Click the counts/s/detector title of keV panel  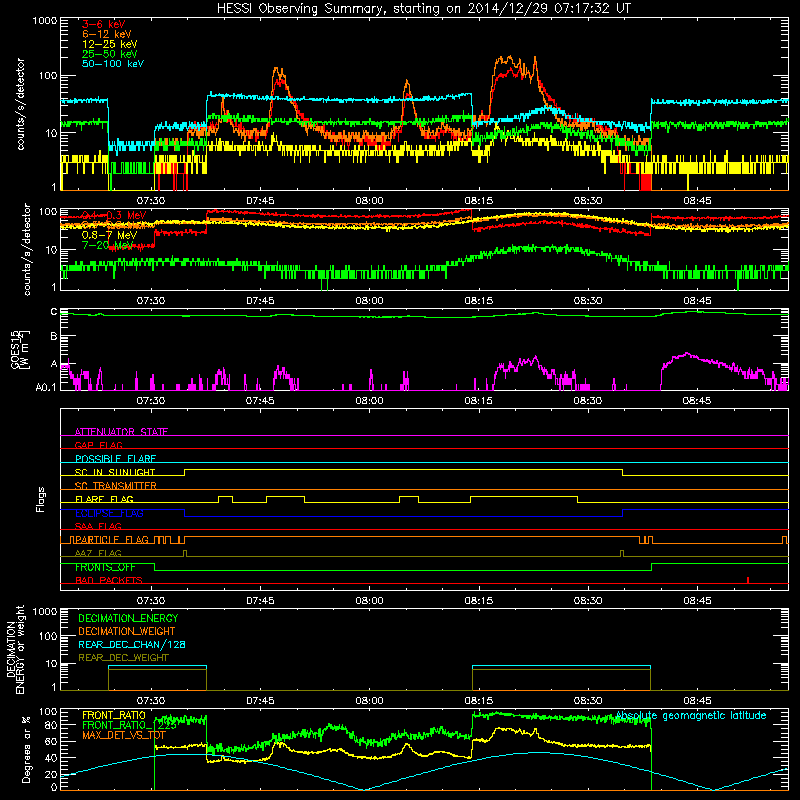(x=20, y=104)
